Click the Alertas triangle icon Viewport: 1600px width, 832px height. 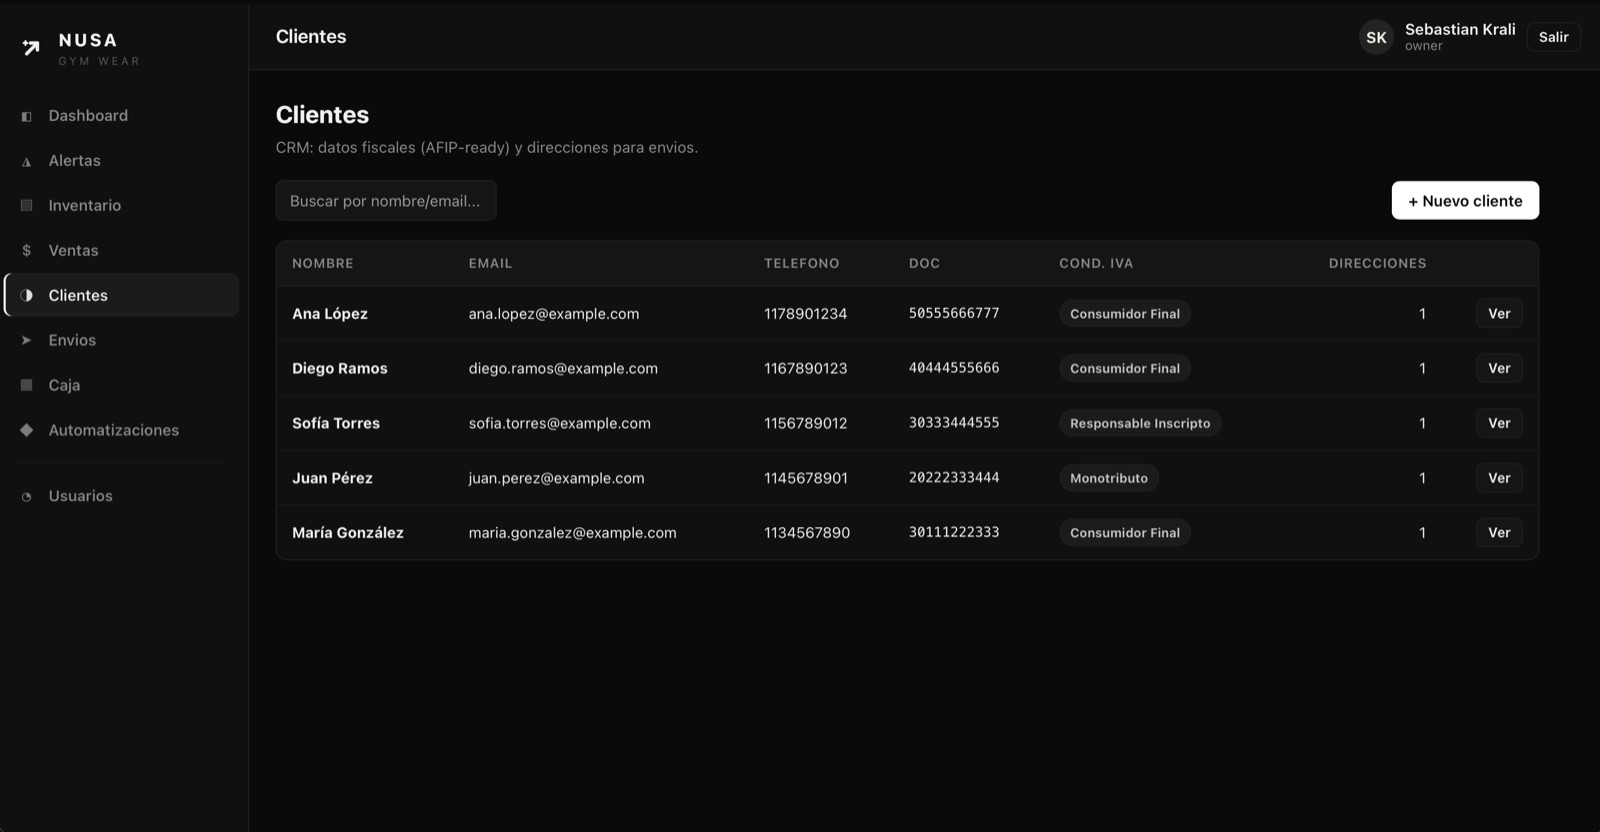27,162
